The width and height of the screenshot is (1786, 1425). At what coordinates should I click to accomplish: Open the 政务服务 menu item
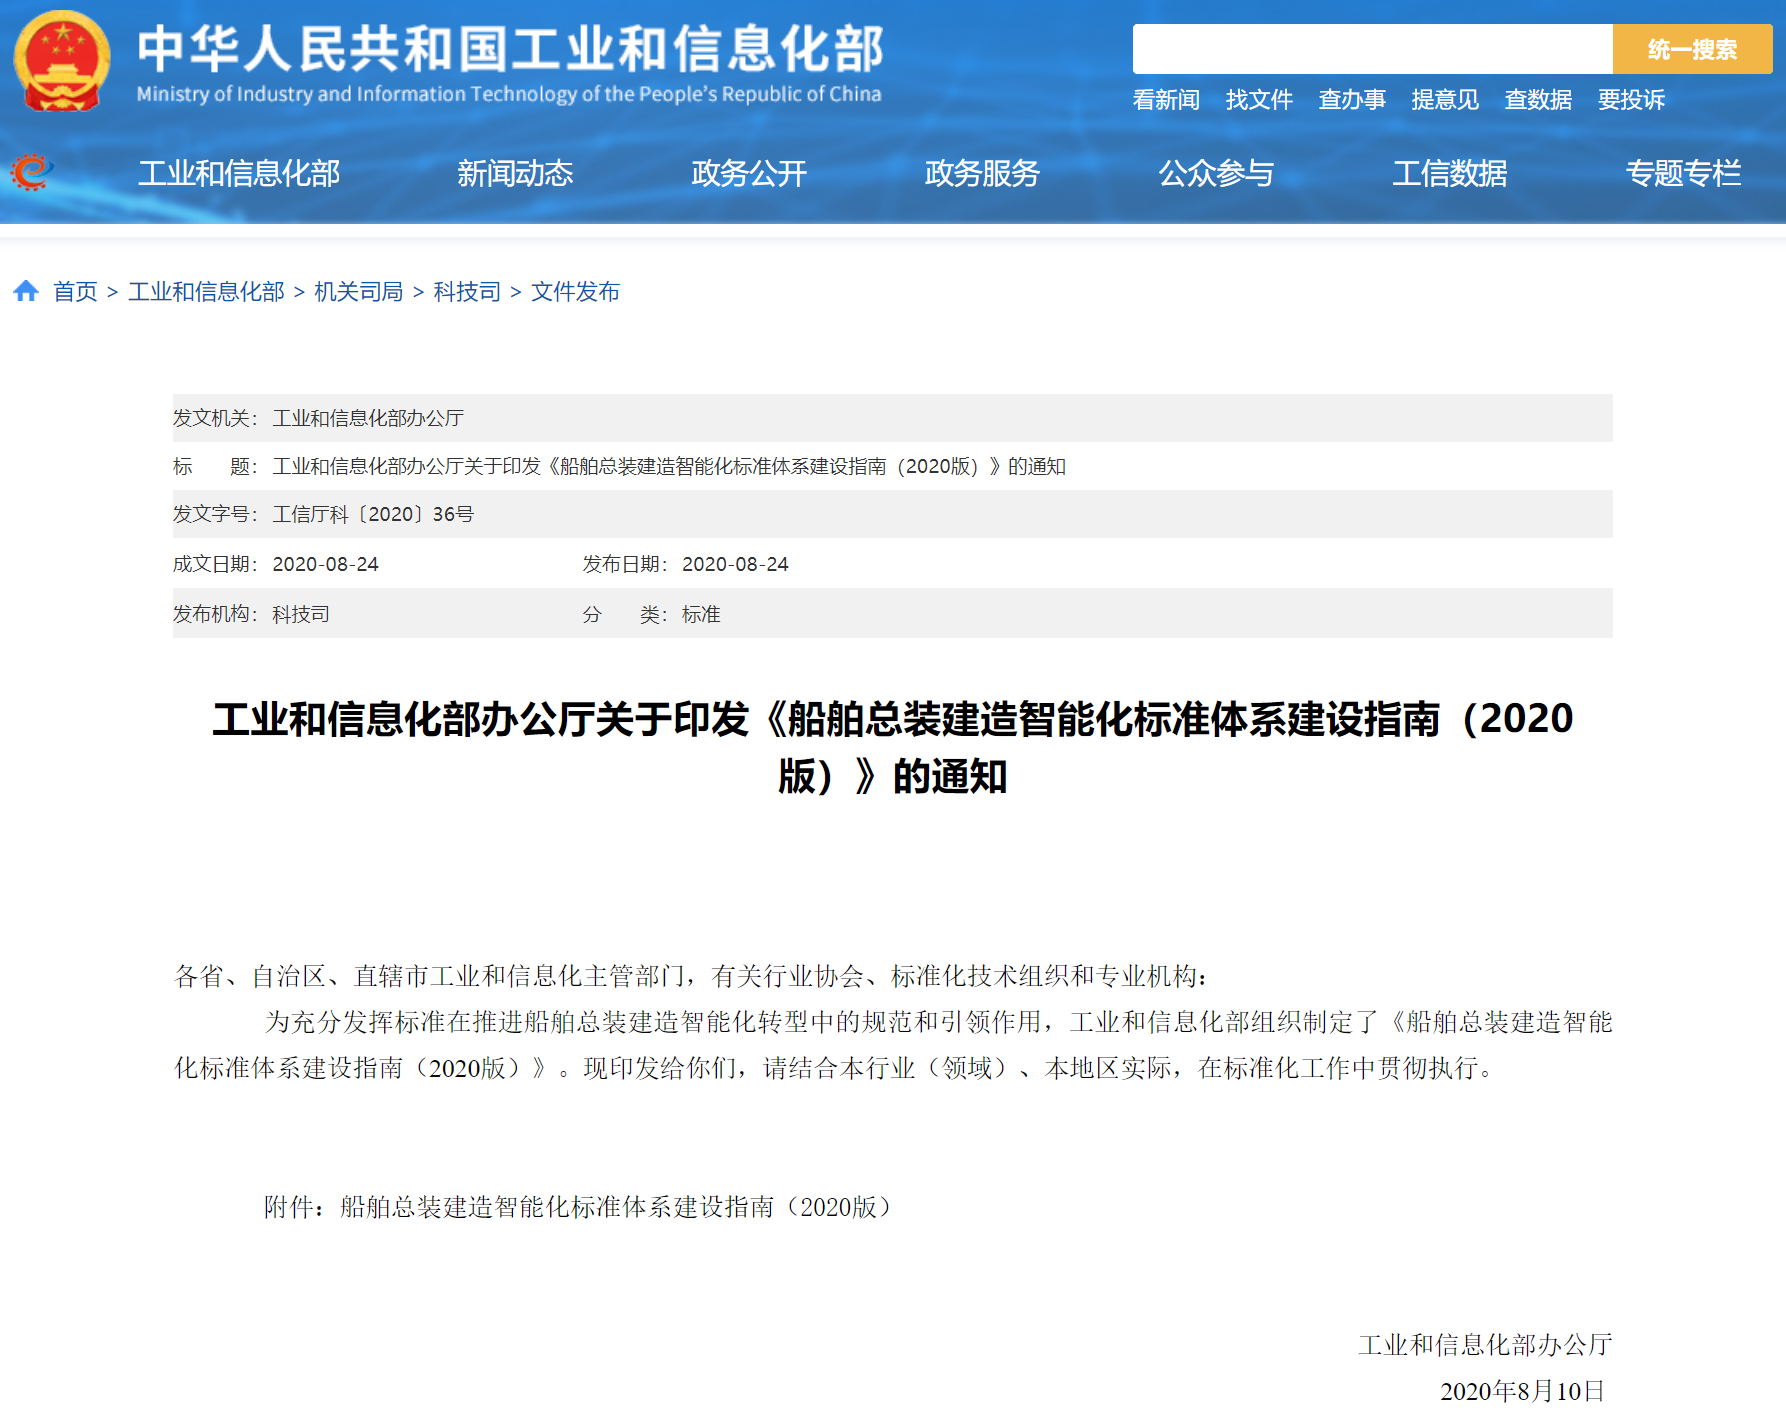[x=982, y=173]
